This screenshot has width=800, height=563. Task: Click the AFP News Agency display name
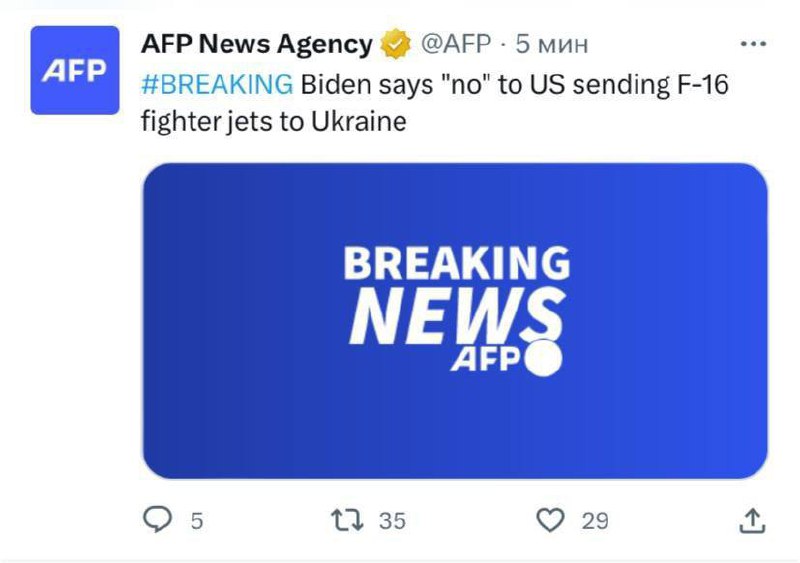pyautogui.click(x=256, y=45)
